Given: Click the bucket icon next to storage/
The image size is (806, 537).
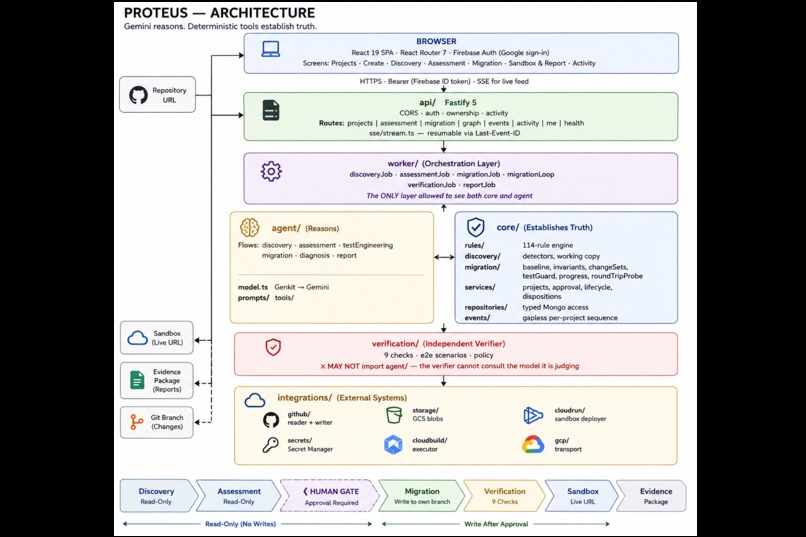Looking at the screenshot, I should (394, 415).
